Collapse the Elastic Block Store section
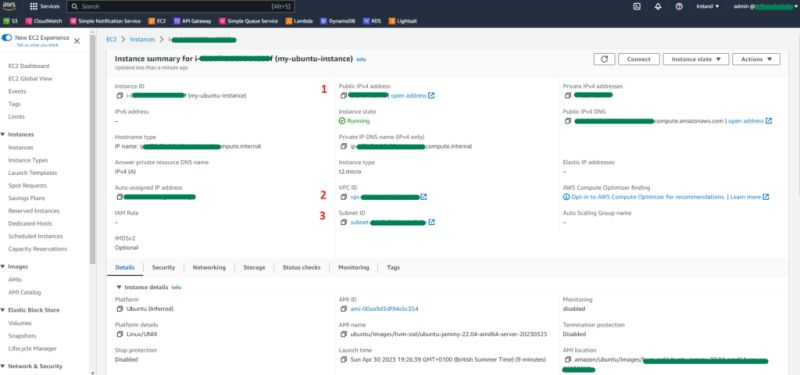Viewport: 800px width, 375px height. point(3,310)
